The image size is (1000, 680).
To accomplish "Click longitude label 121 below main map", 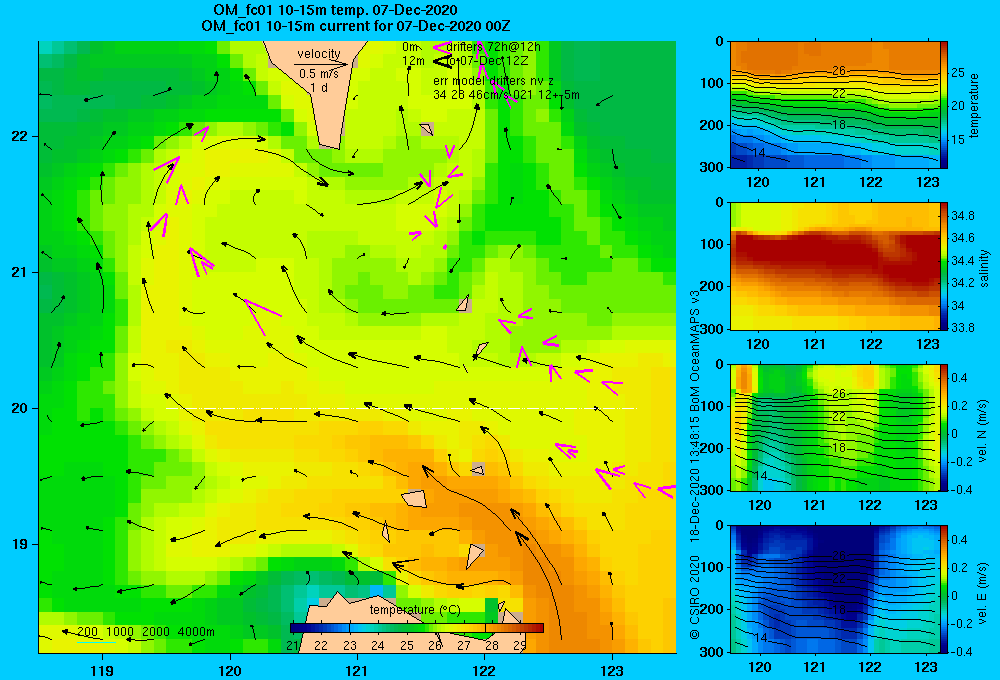I will [357, 670].
